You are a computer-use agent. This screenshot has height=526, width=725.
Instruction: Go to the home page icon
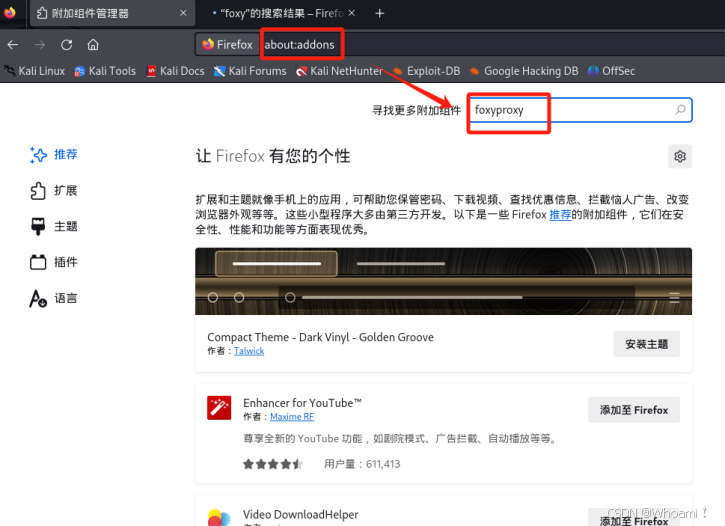(93, 45)
